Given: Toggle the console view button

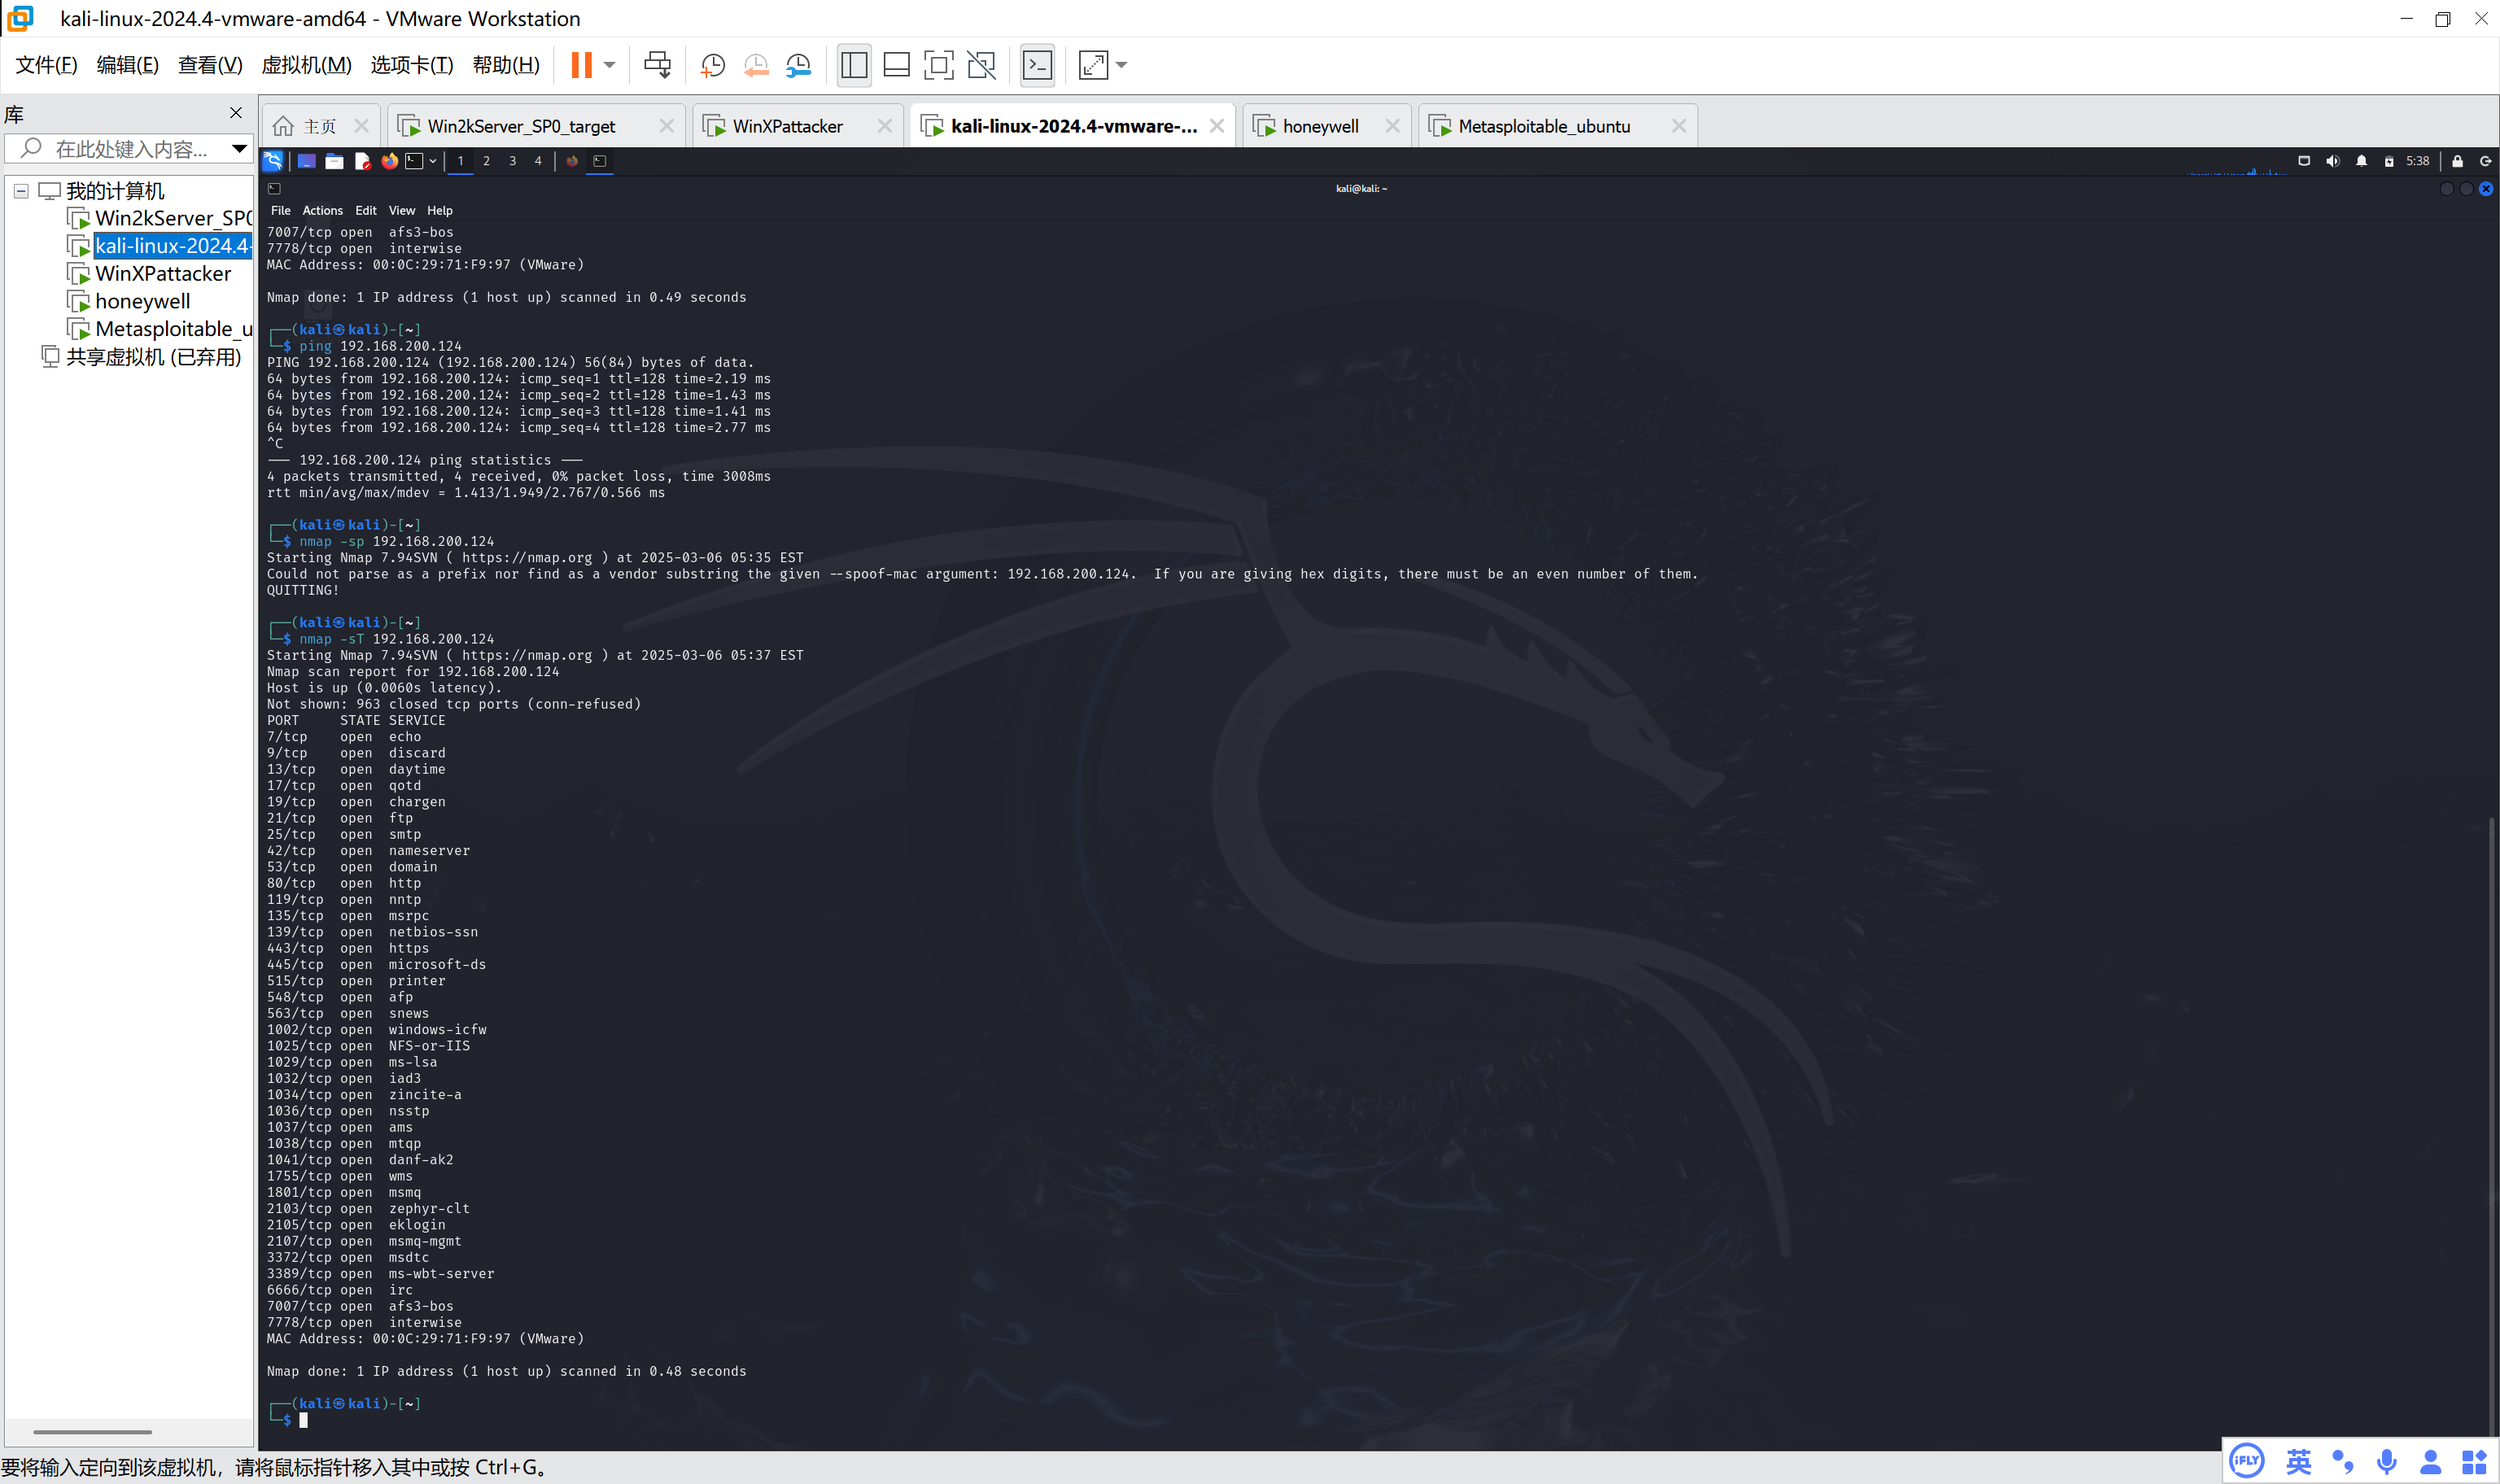Looking at the screenshot, I should coord(1037,66).
